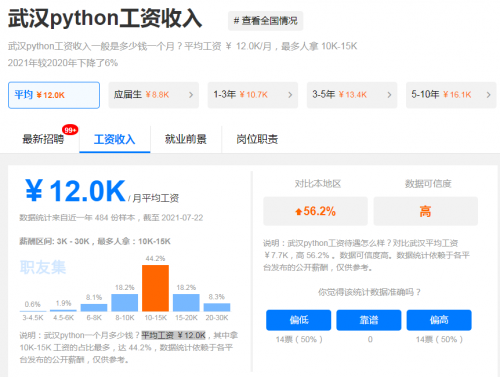This screenshot has width=500, height=377.
Task: Open the 最新招聘 tab
Action: coord(43,139)
